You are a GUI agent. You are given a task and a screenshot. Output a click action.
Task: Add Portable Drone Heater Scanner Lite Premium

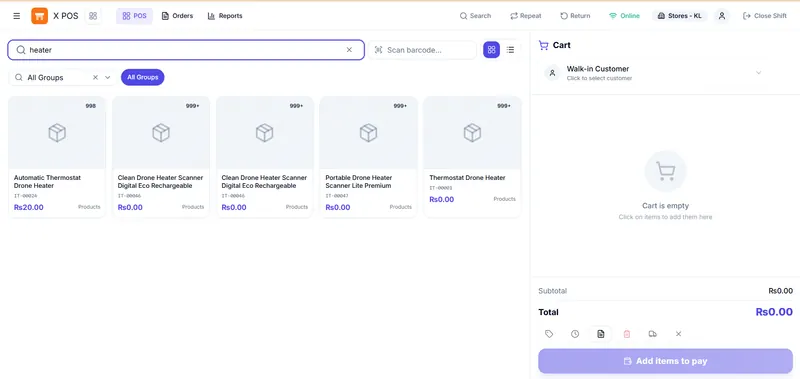tap(368, 157)
